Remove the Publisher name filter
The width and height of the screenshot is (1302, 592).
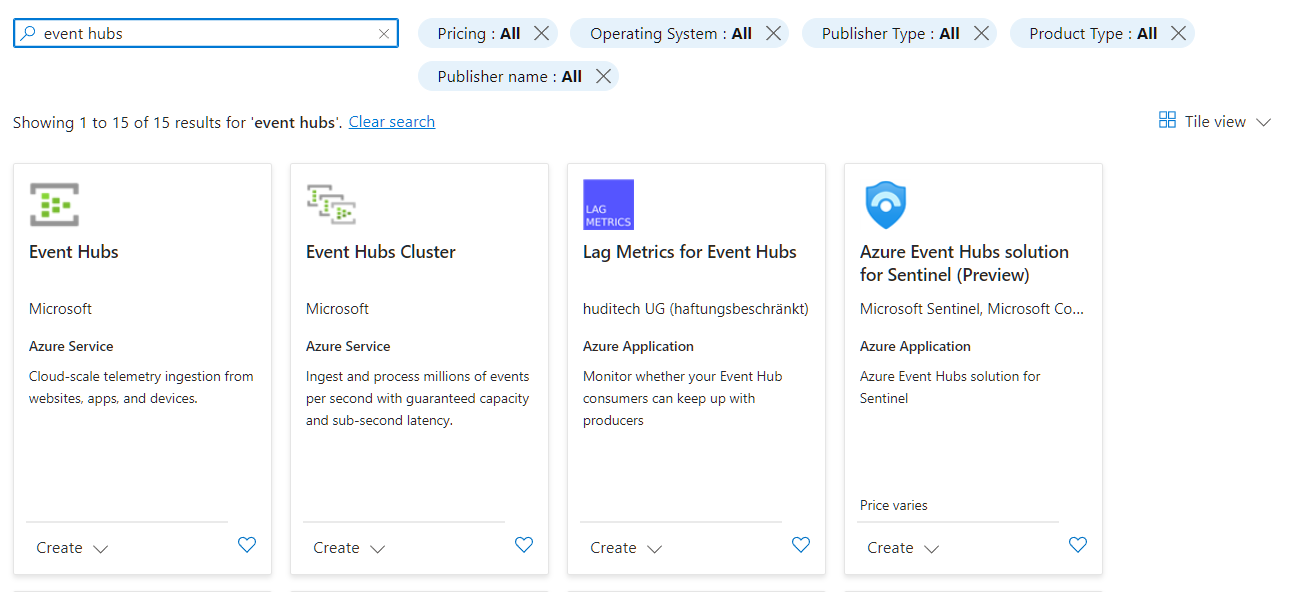(x=603, y=77)
